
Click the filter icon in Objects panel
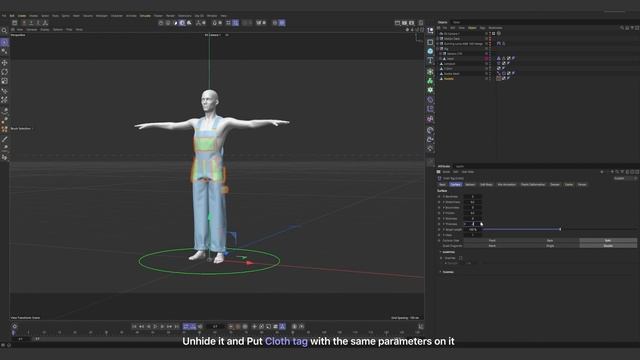tap(631, 28)
